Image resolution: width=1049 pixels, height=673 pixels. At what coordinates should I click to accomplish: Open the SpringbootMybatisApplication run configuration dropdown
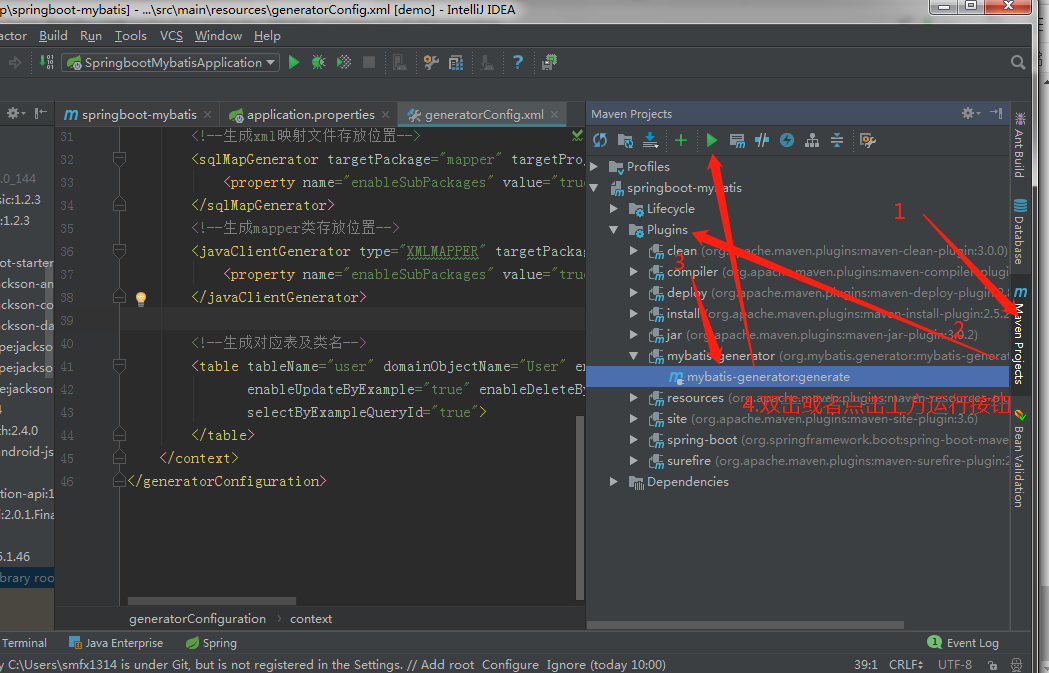pyautogui.click(x=171, y=62)
